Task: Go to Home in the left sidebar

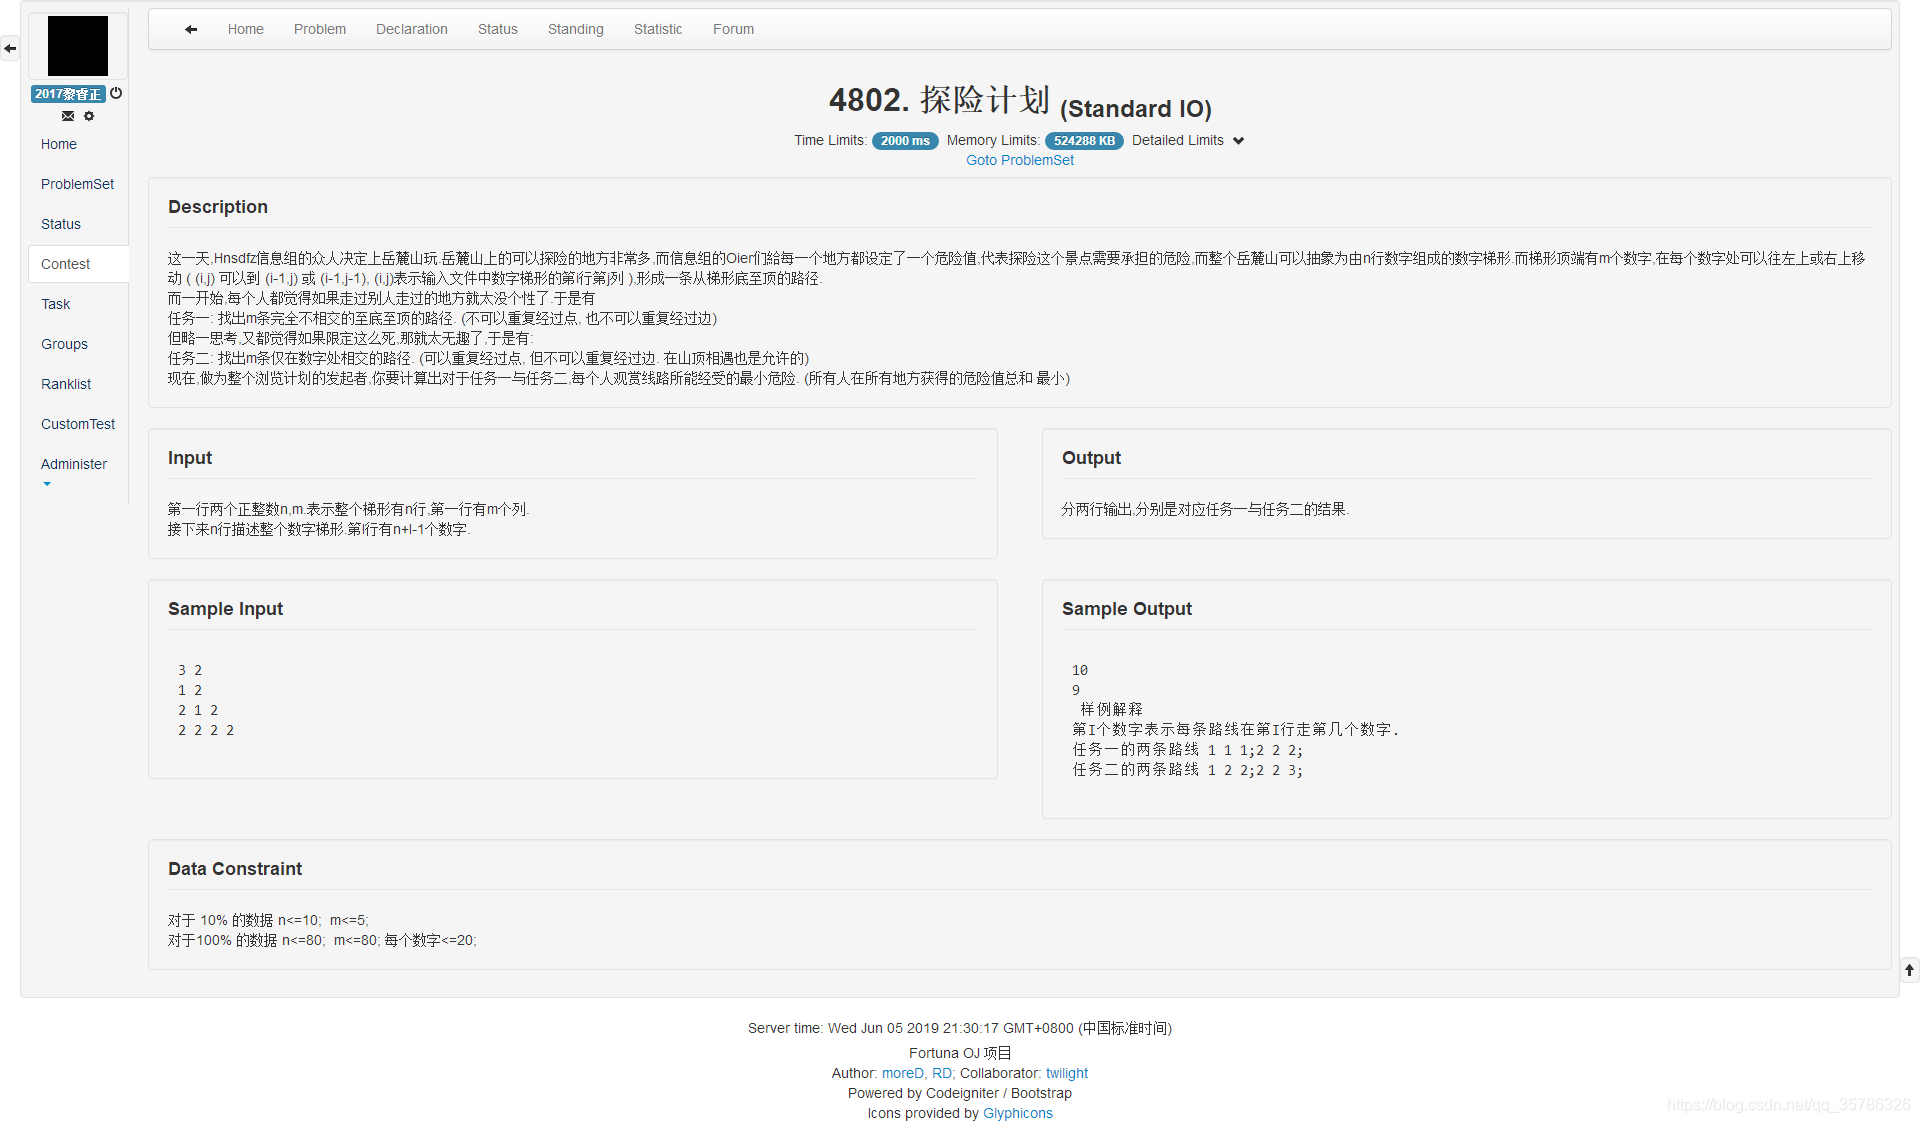Action: (59, 144)
